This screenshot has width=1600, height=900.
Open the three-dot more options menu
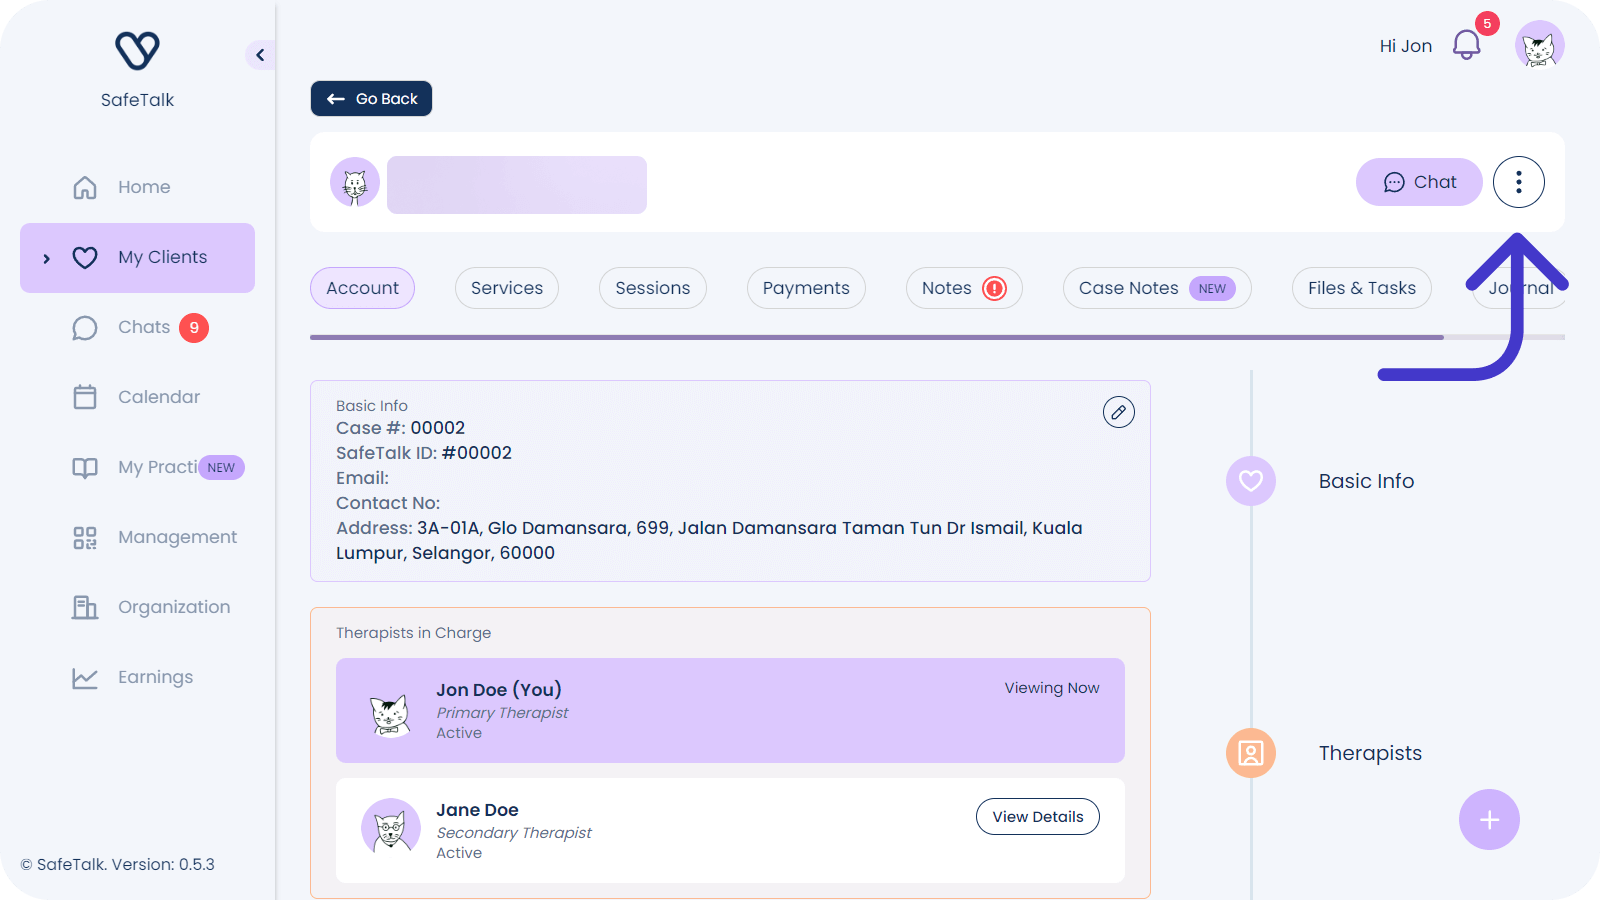[x=1518, y=182]
